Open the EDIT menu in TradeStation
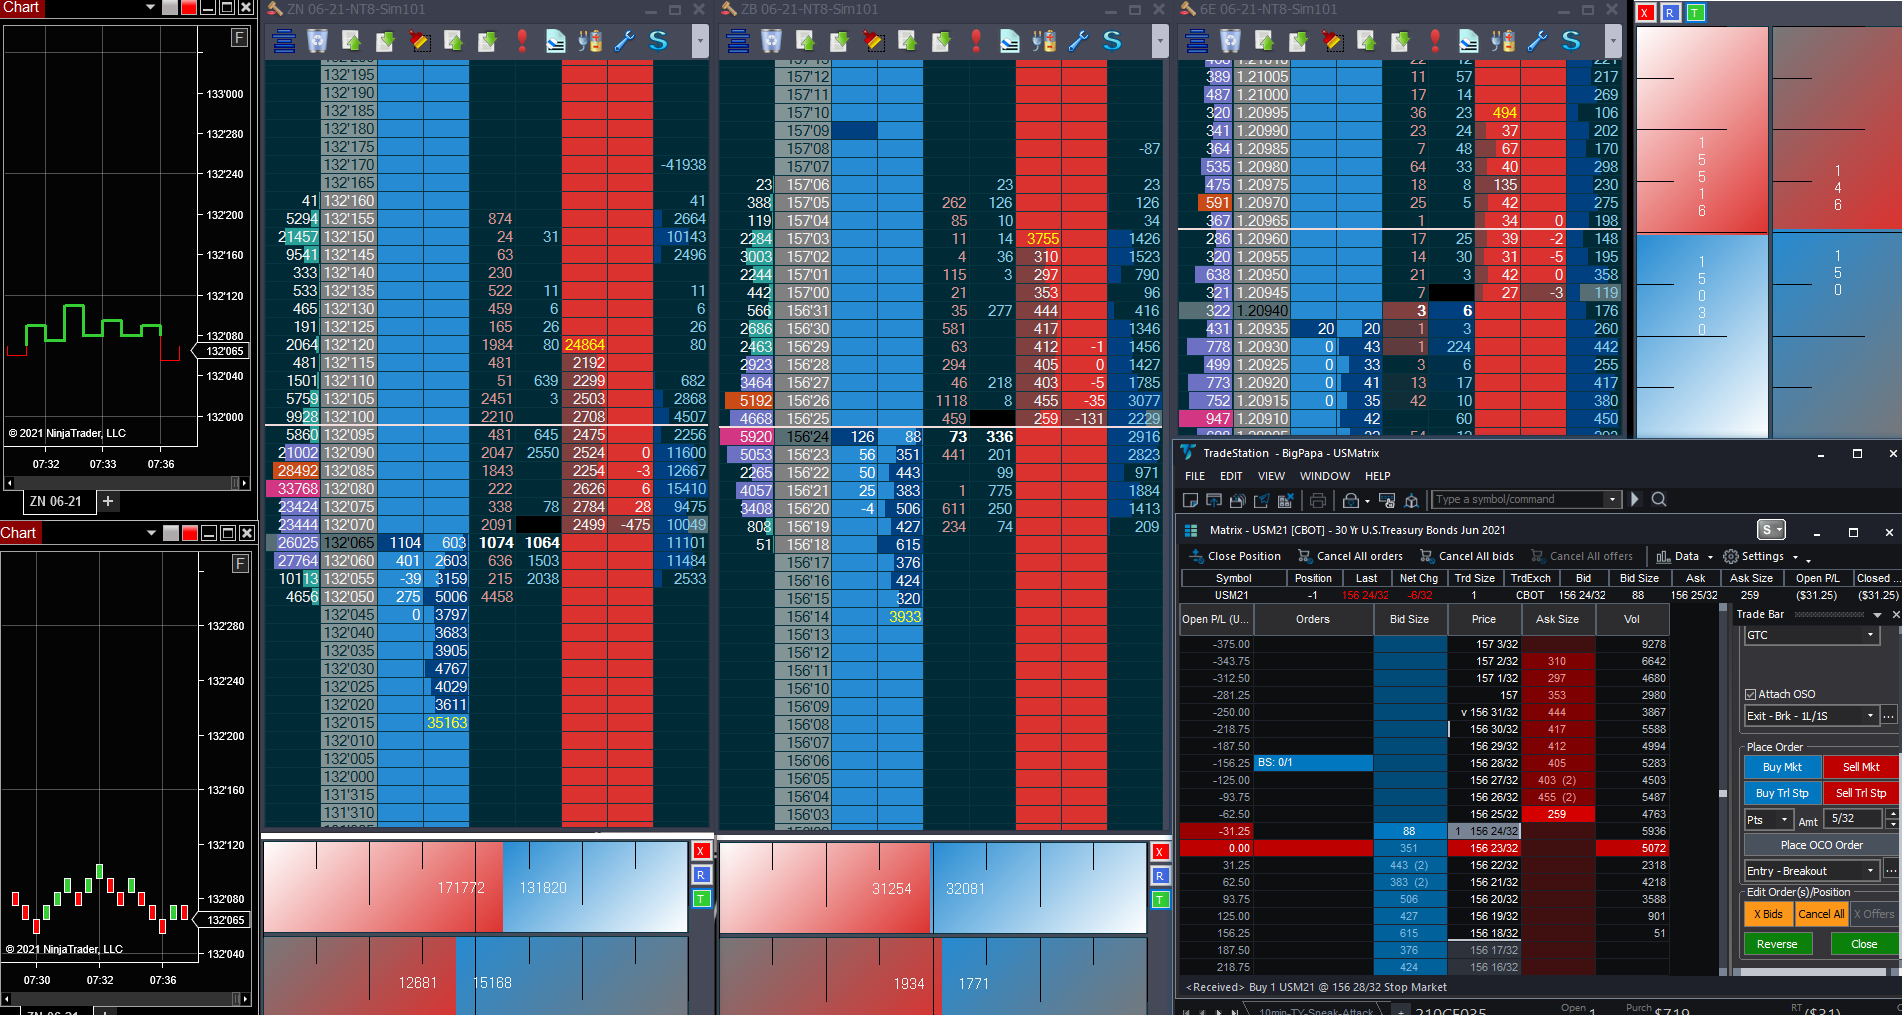1902x1015 pixels. 1231,476
